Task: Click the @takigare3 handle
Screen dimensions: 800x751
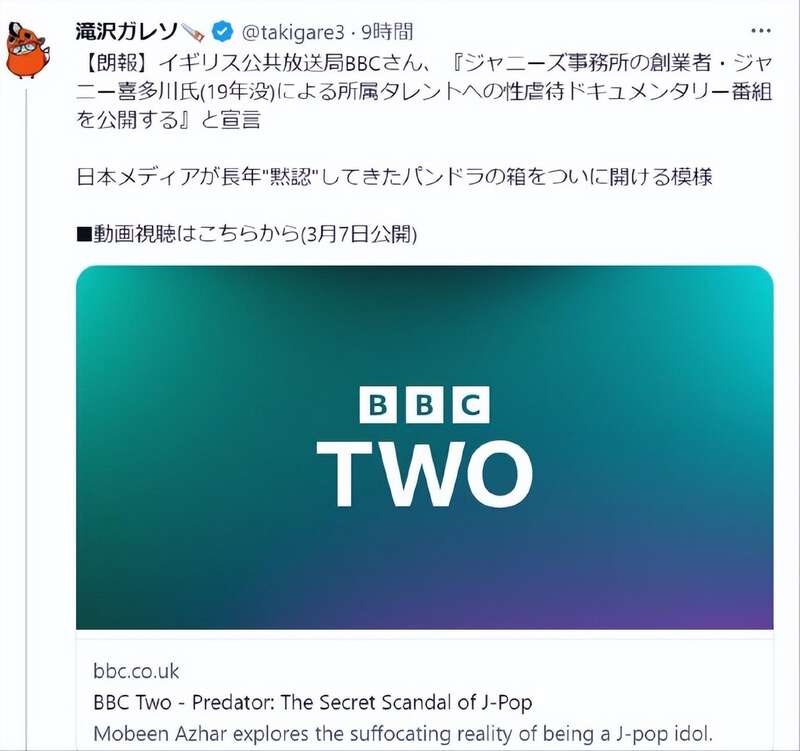Action: click(292, 33)
